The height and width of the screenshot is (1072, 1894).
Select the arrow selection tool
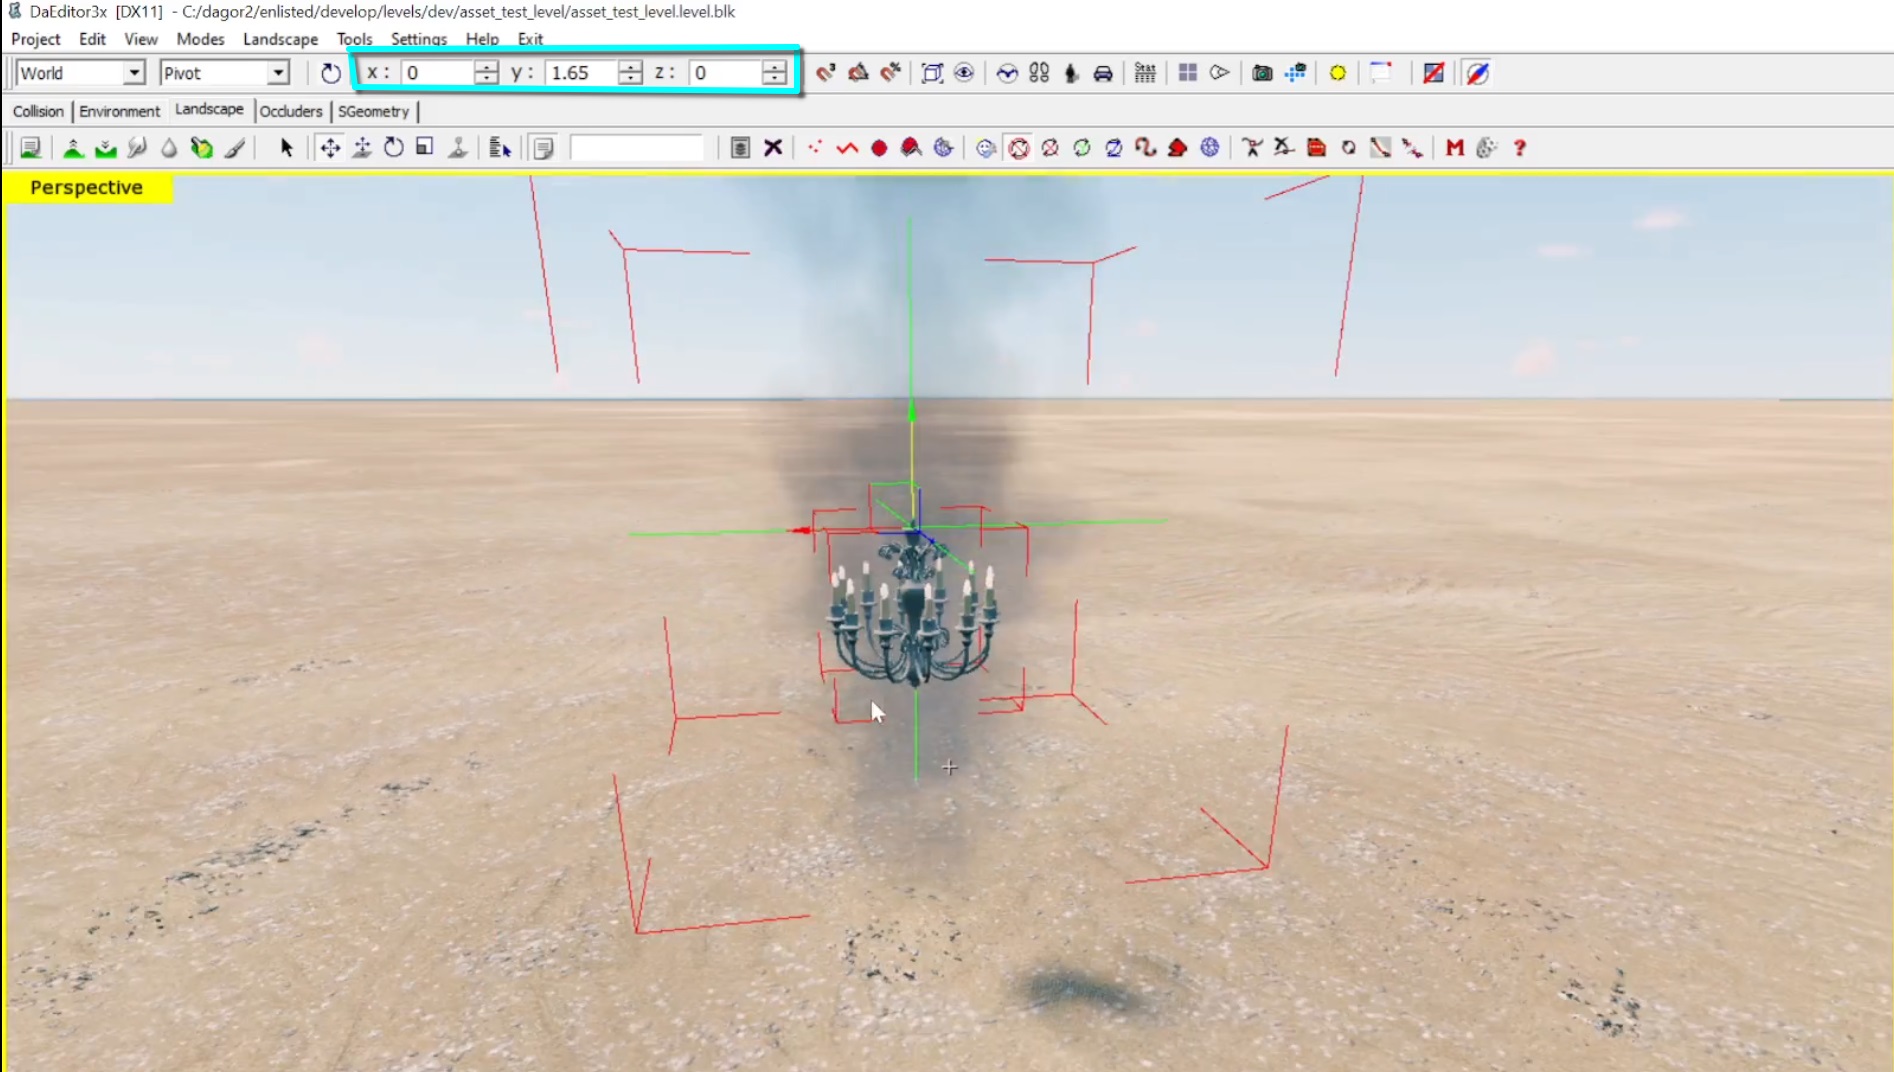(286, 148)
